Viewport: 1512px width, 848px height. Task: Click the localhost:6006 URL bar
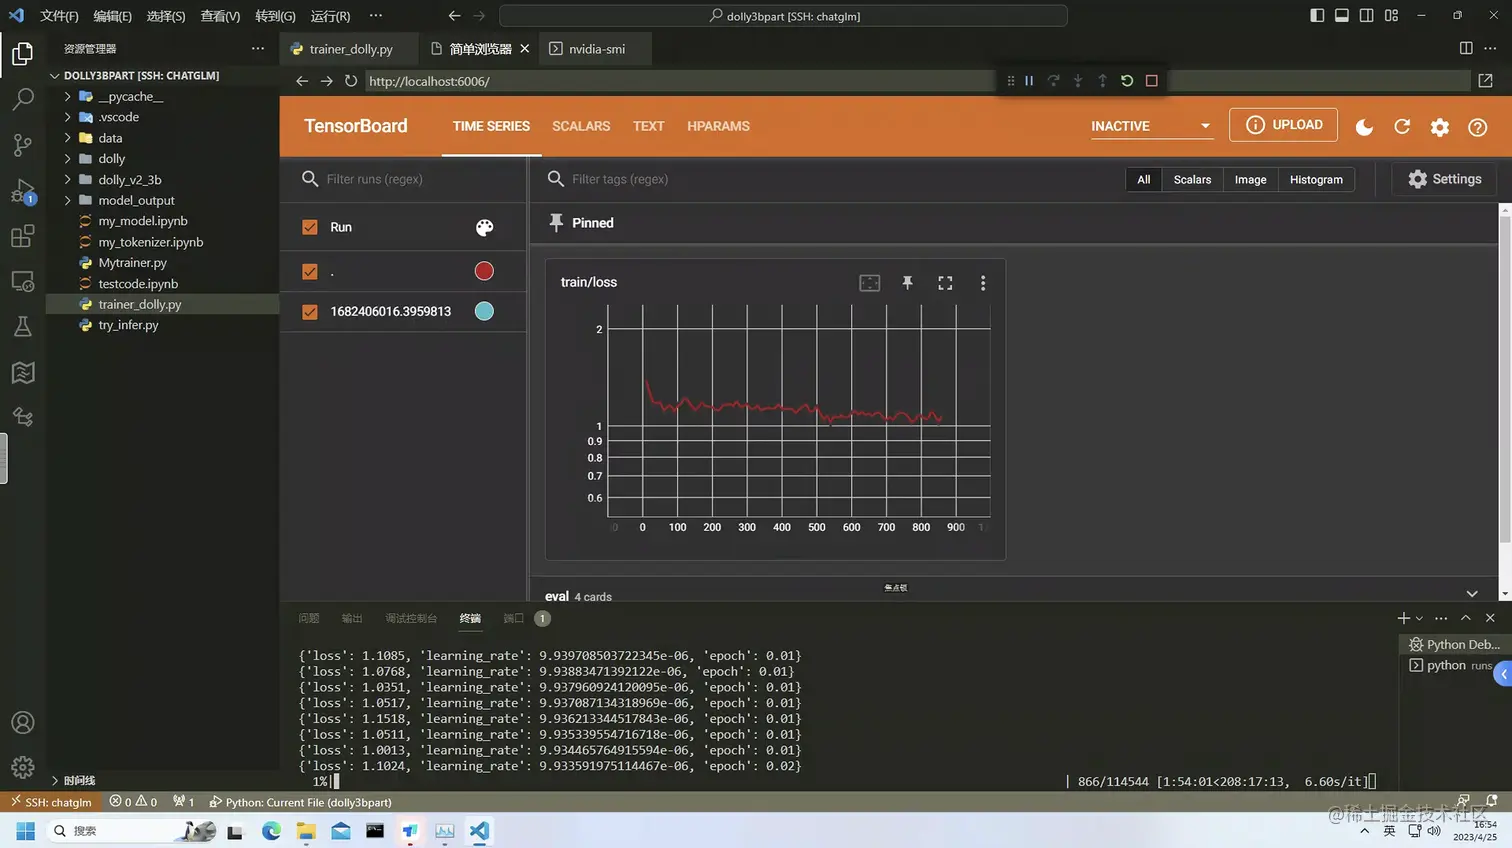coord(680,81)
